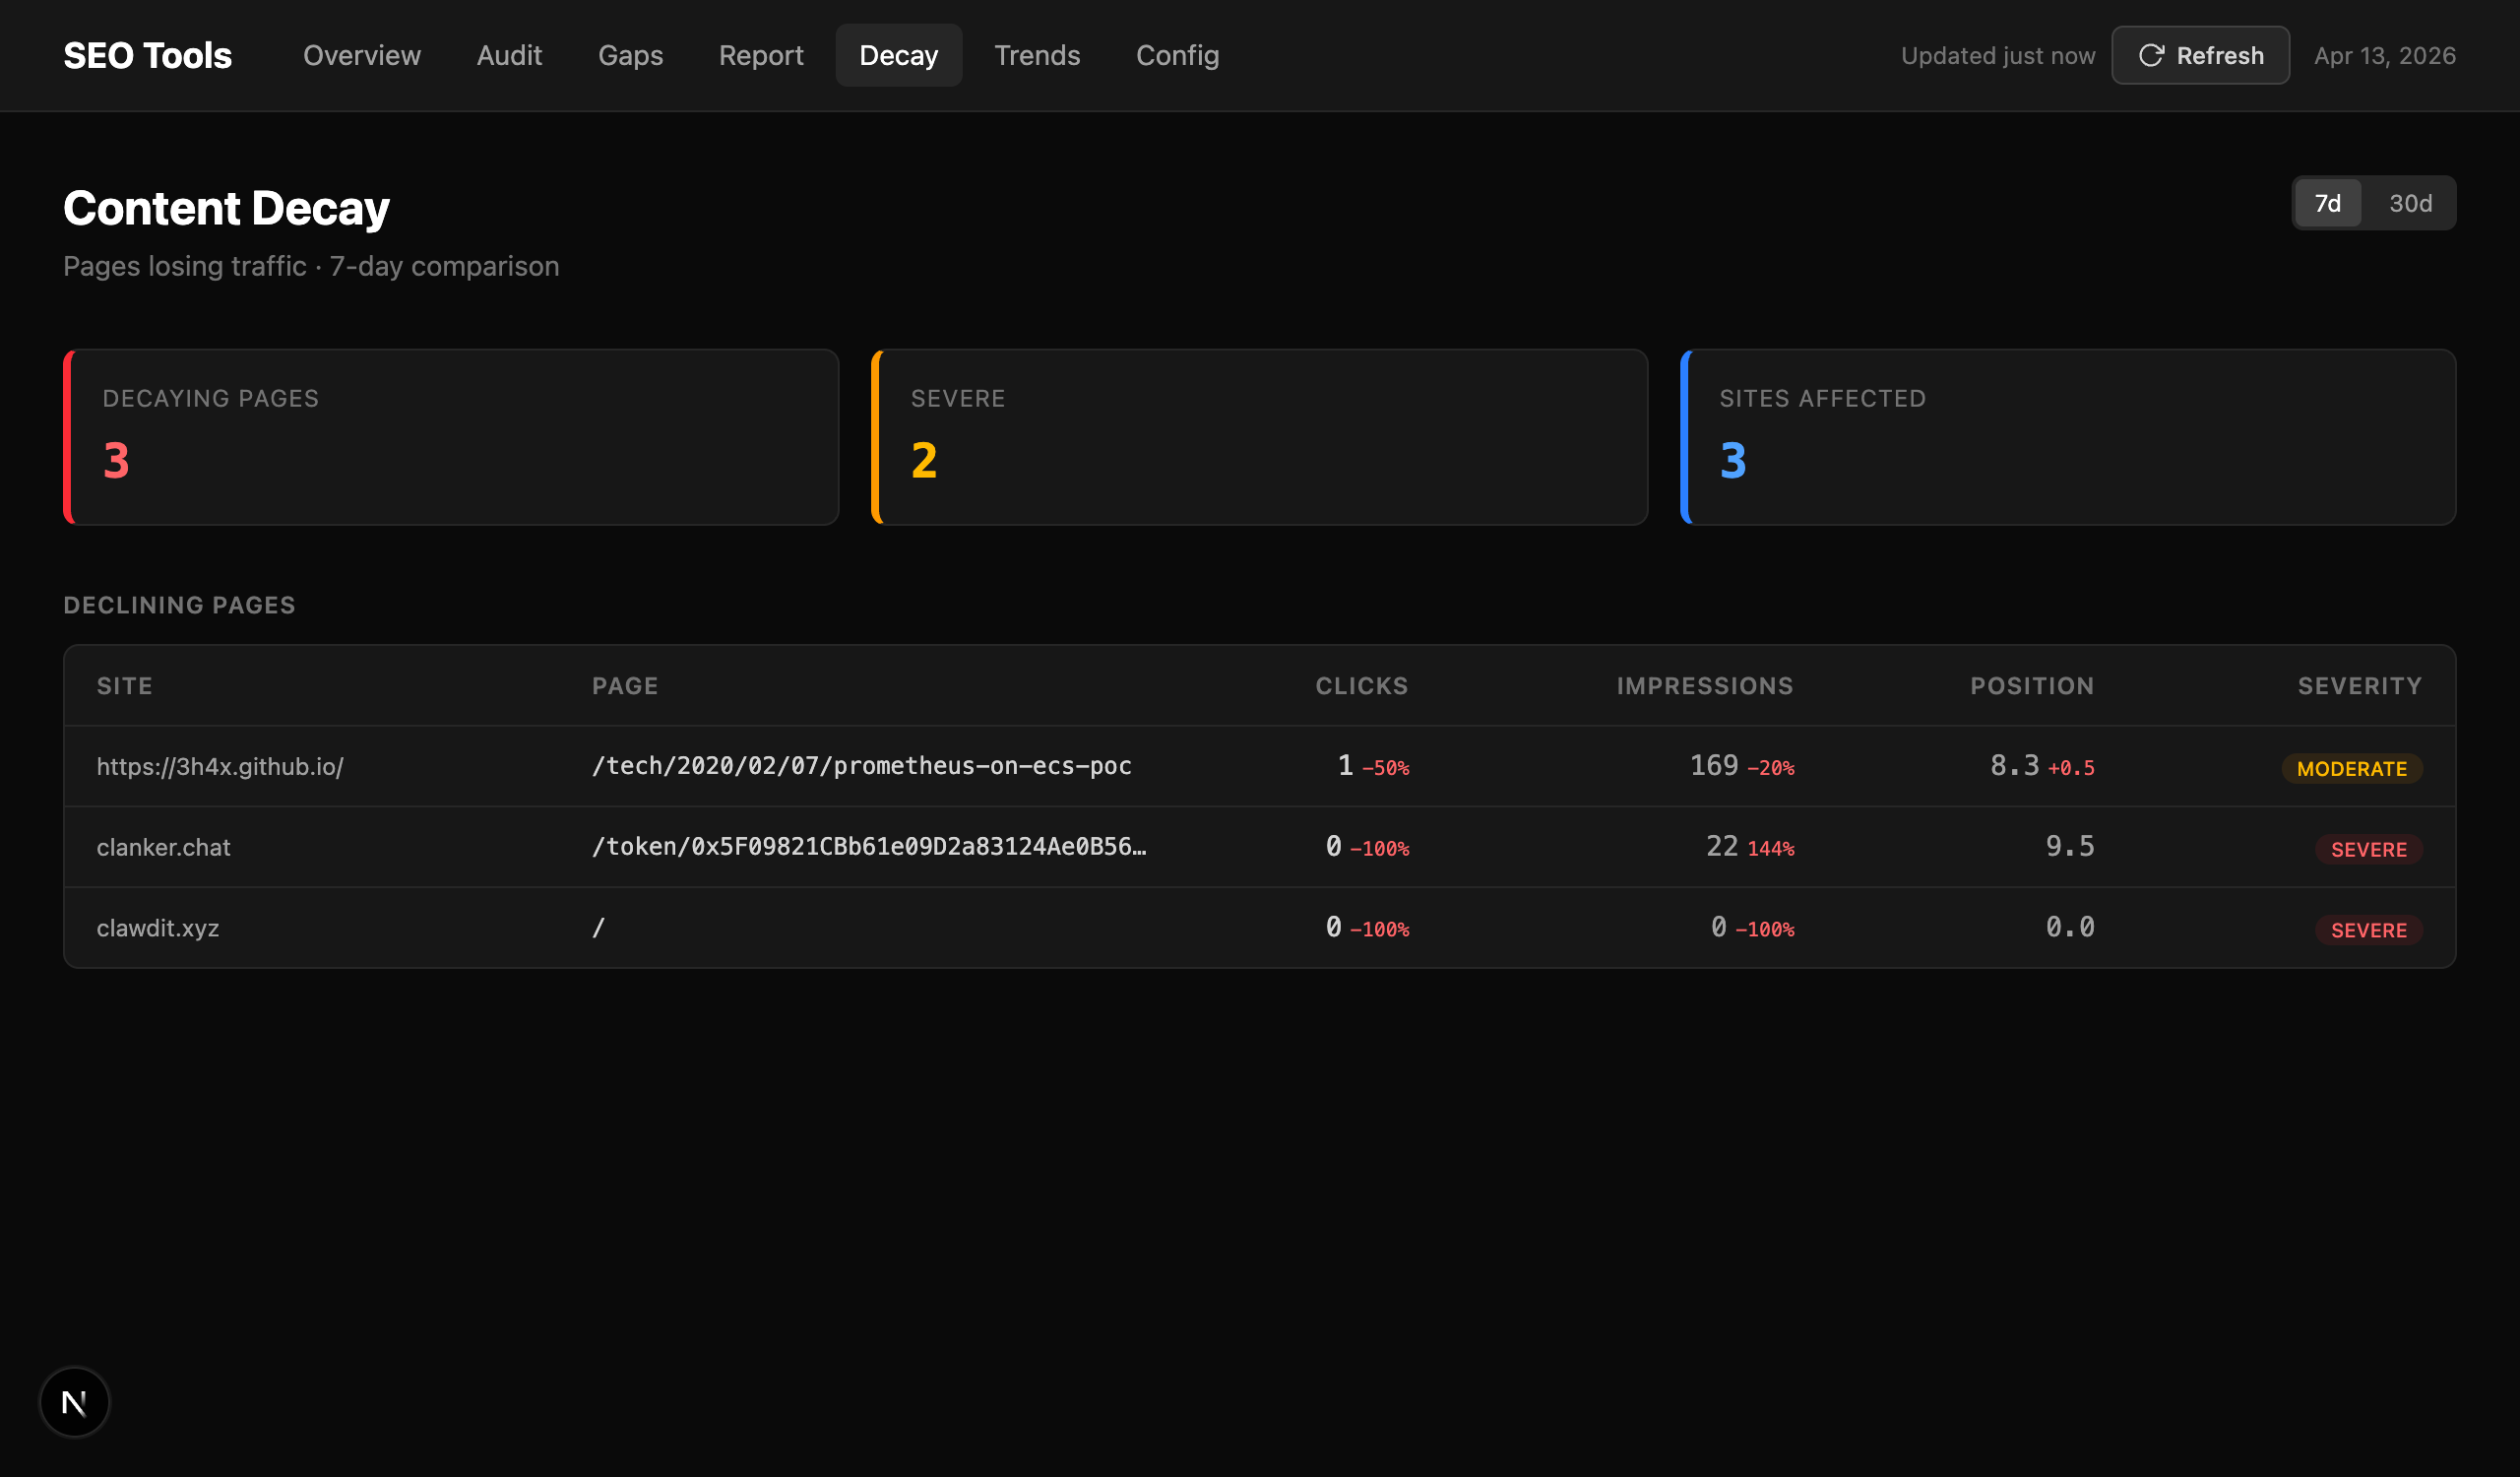
Task: Select the blue Sites Affected stat card
Action: click(x=2067, y=437)
